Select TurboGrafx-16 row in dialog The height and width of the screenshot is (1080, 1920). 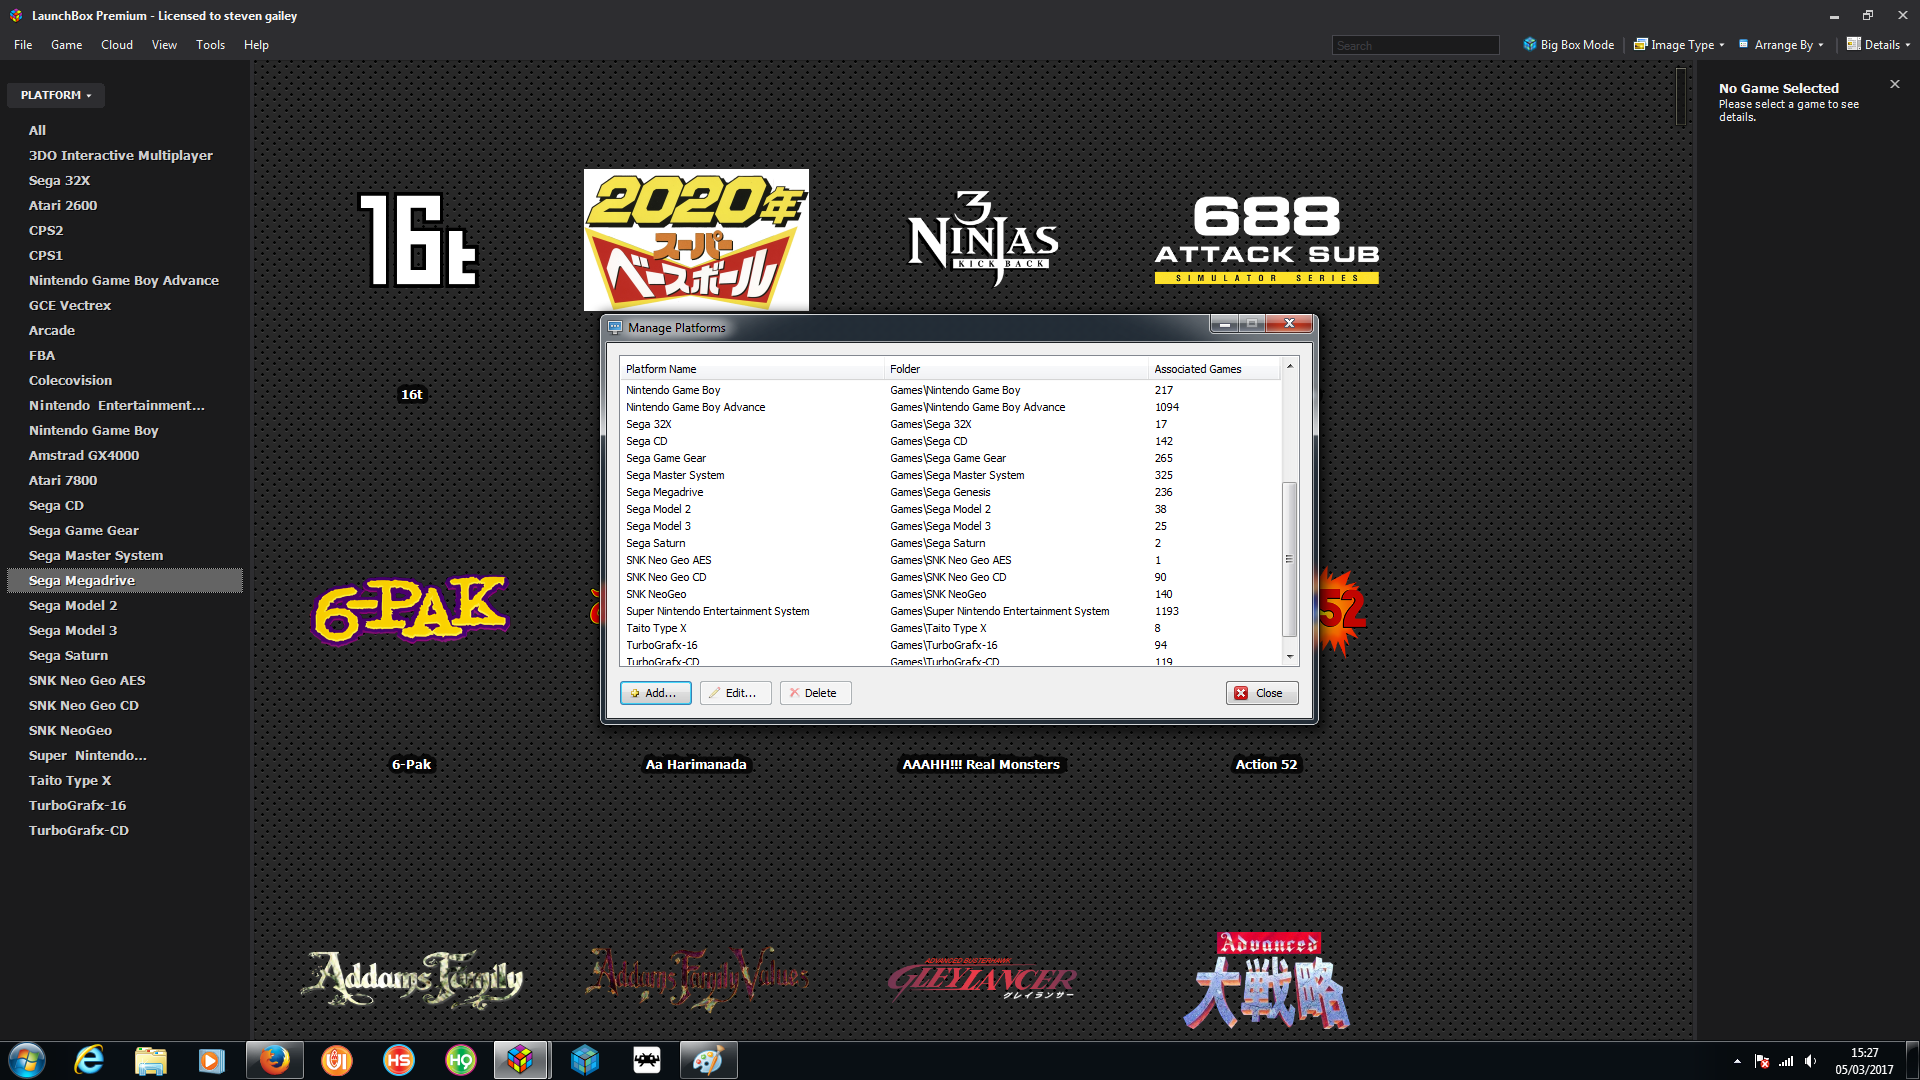pos(950,645)
